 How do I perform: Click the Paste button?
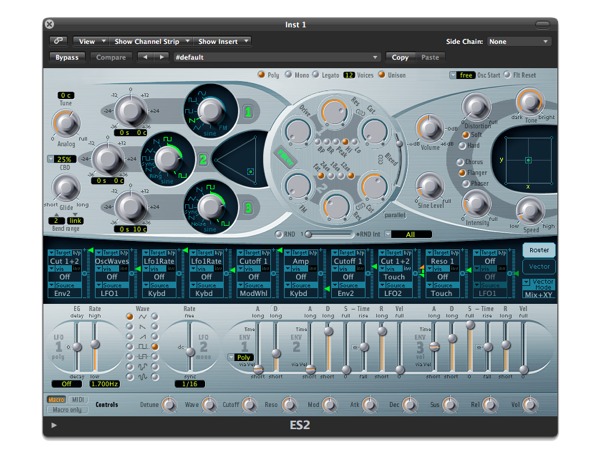[430, 57]
